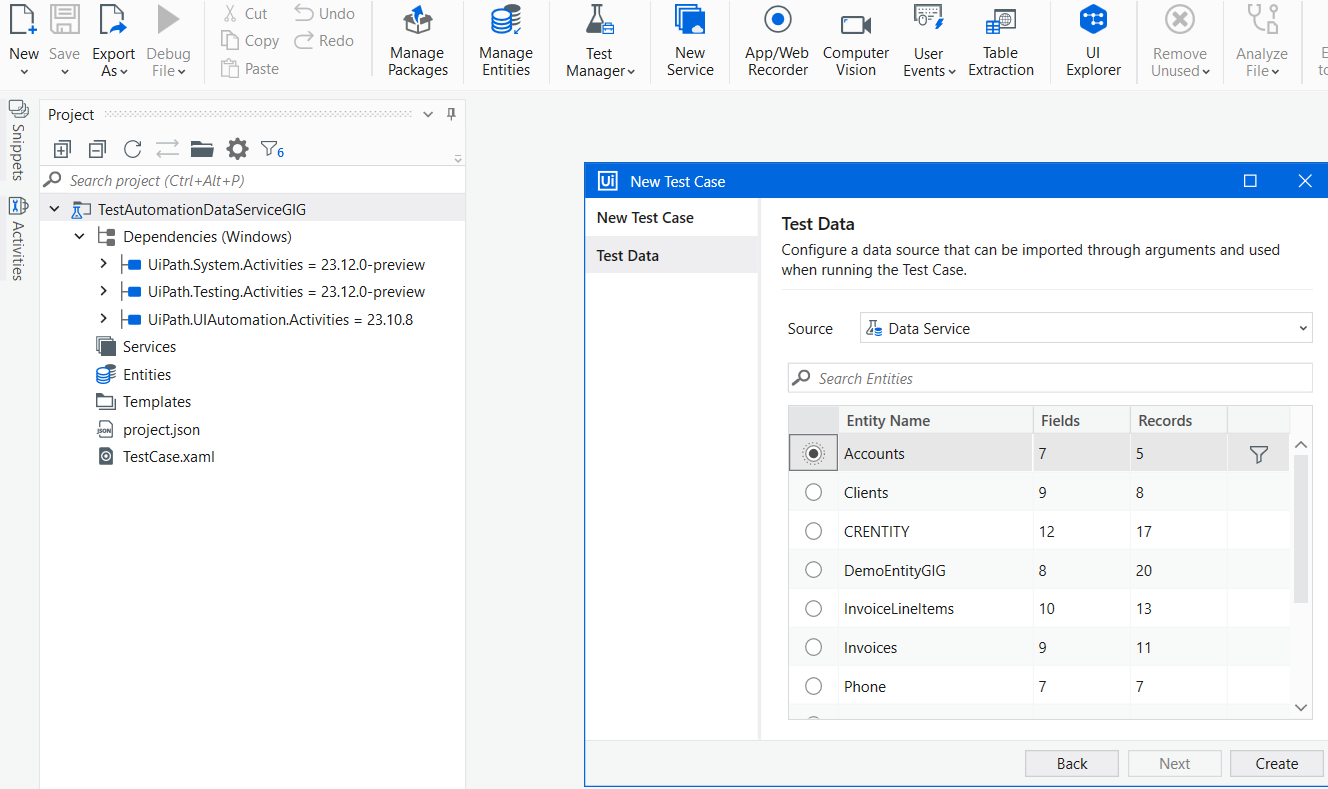Focus the Search Entities field

pos(1050,378)
